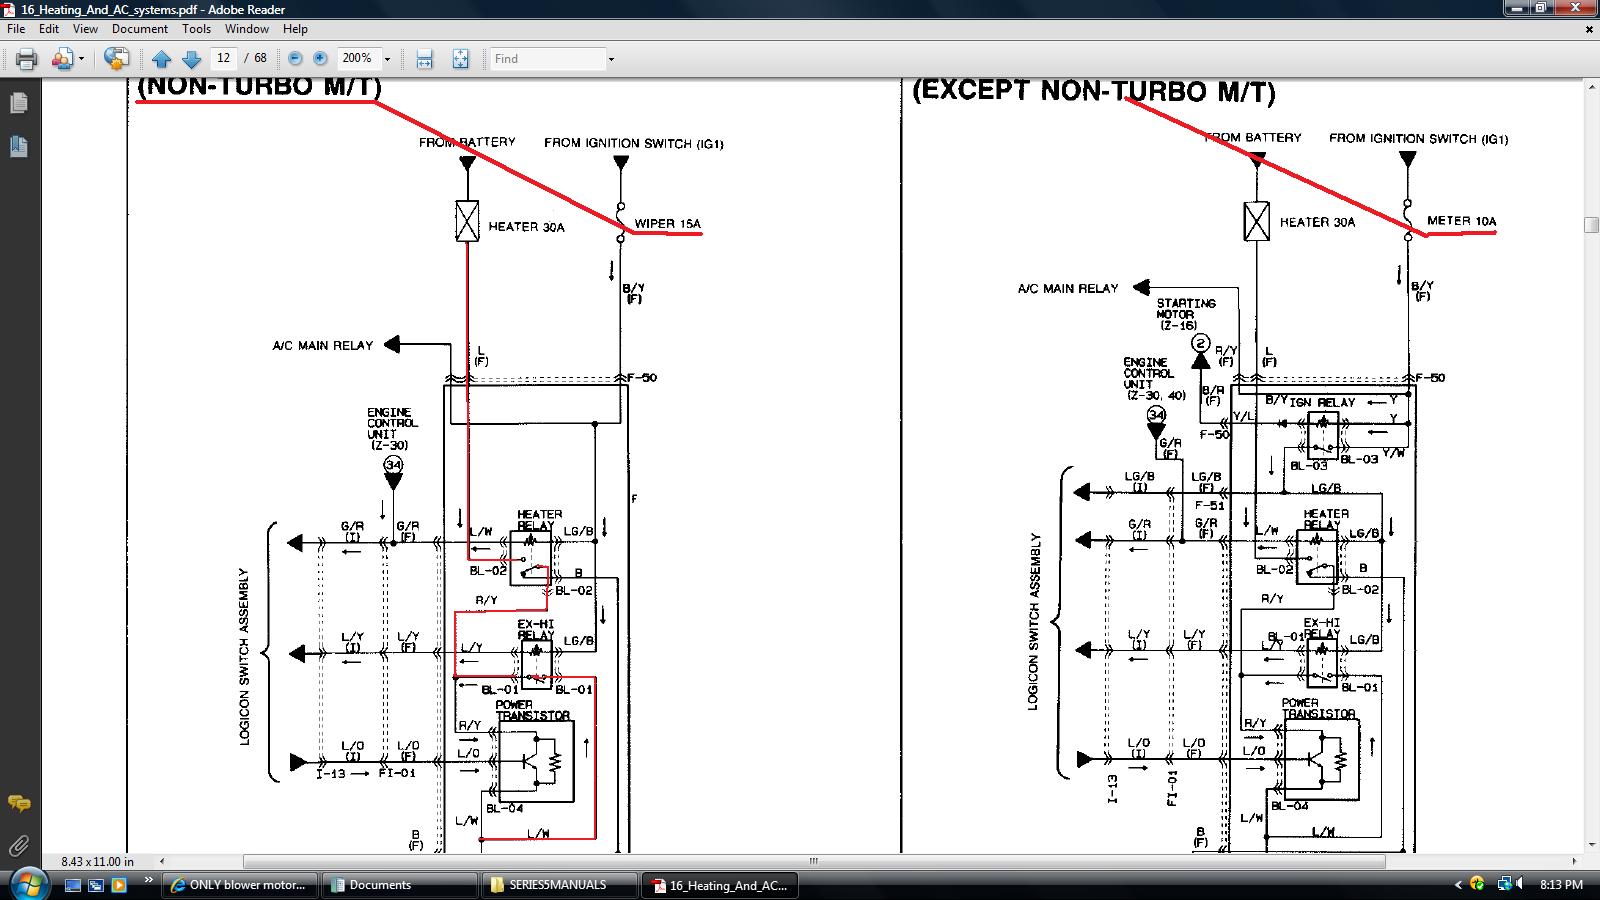Expand the zoom percentage dropdown
The height and width of the screenshot is (900, 1600).
tap(388, 59)
